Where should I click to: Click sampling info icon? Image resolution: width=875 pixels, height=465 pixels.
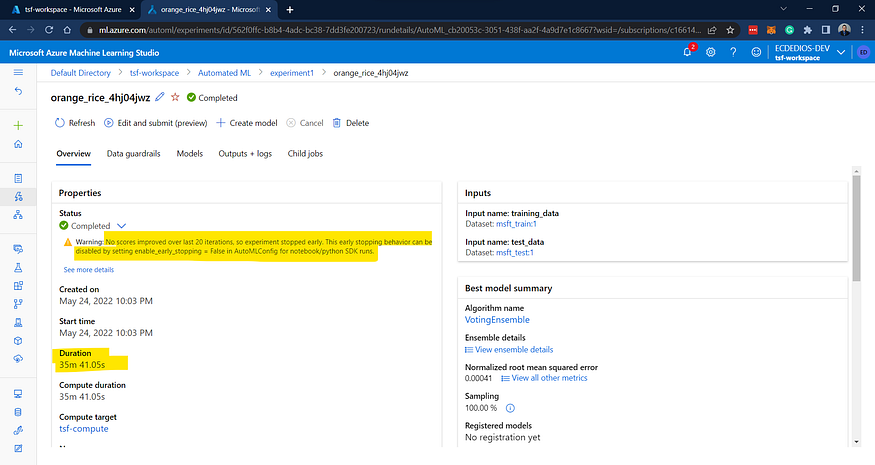click(x=510, y=408)
